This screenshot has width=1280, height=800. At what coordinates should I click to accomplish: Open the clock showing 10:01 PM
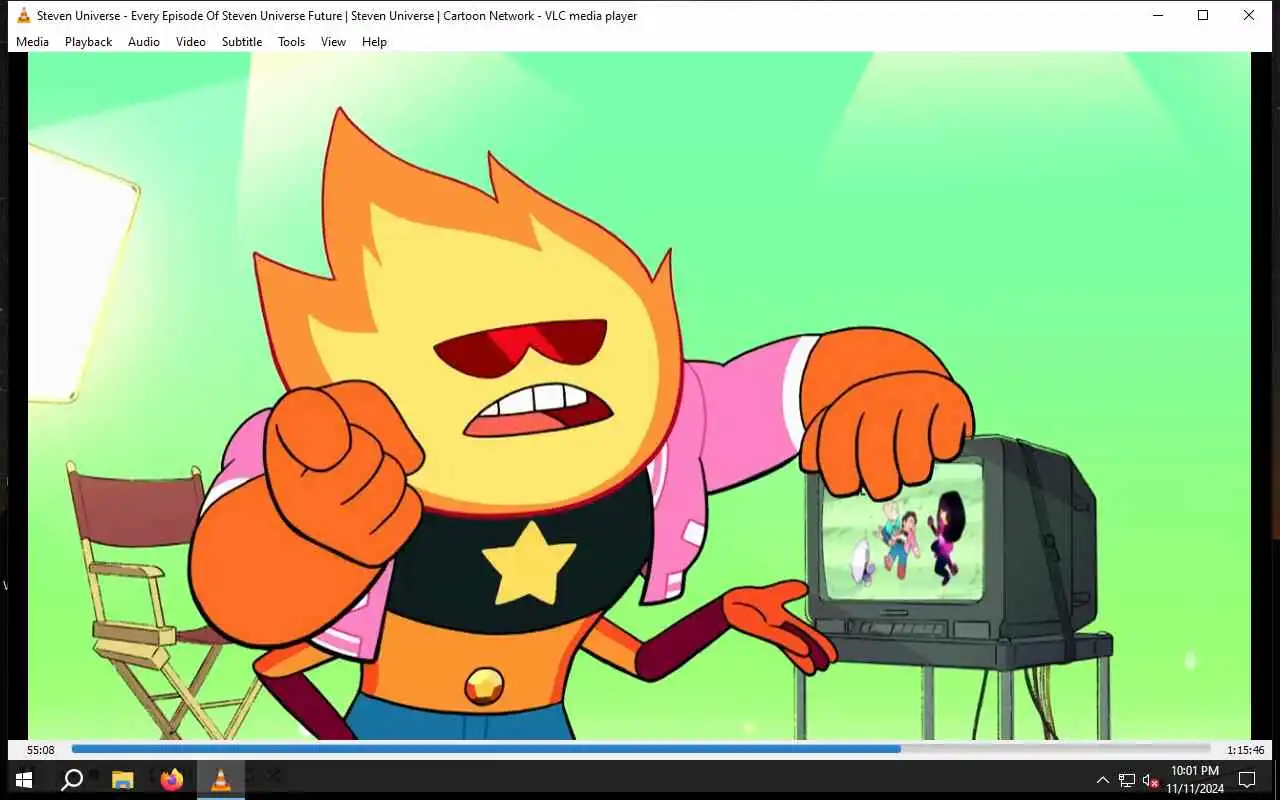(1195, 779)
